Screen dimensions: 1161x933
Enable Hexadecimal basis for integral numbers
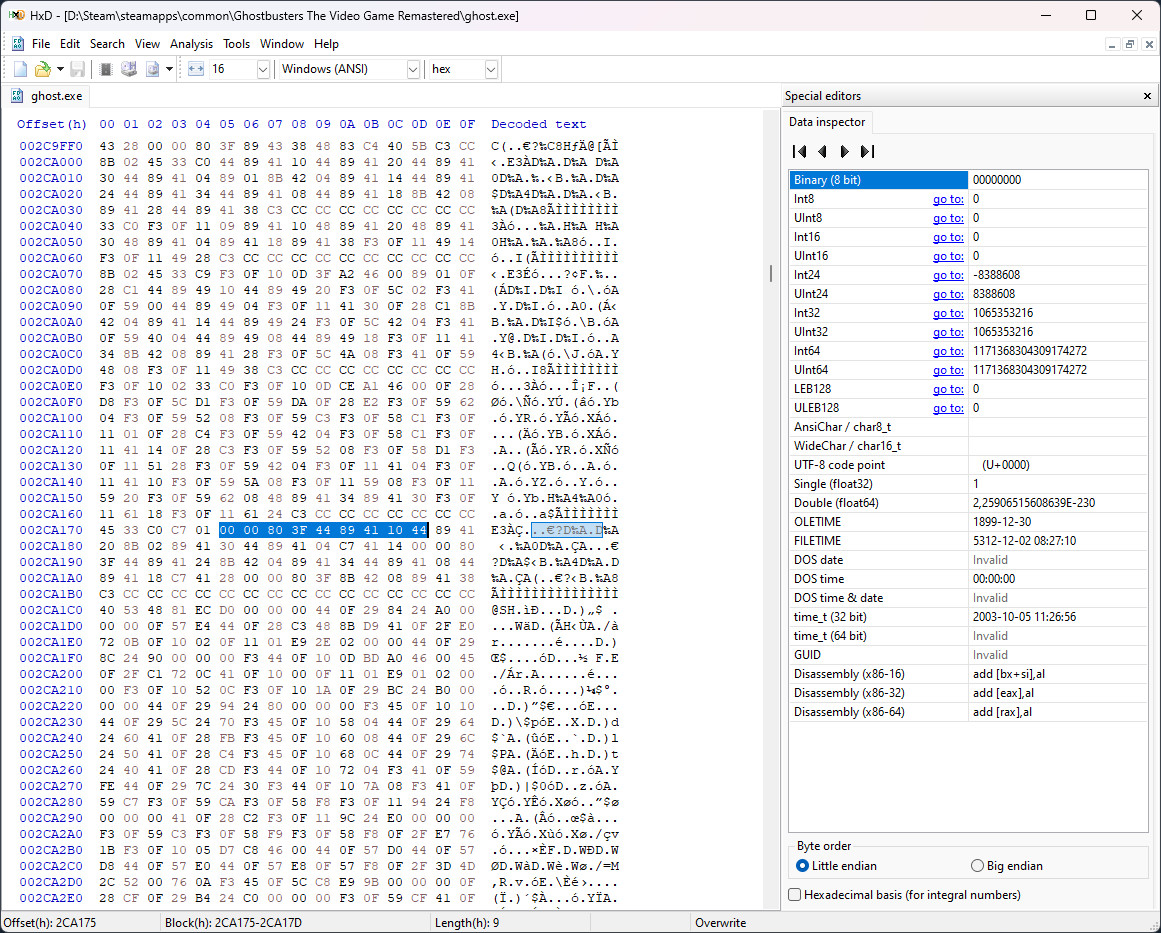[905, 894]
